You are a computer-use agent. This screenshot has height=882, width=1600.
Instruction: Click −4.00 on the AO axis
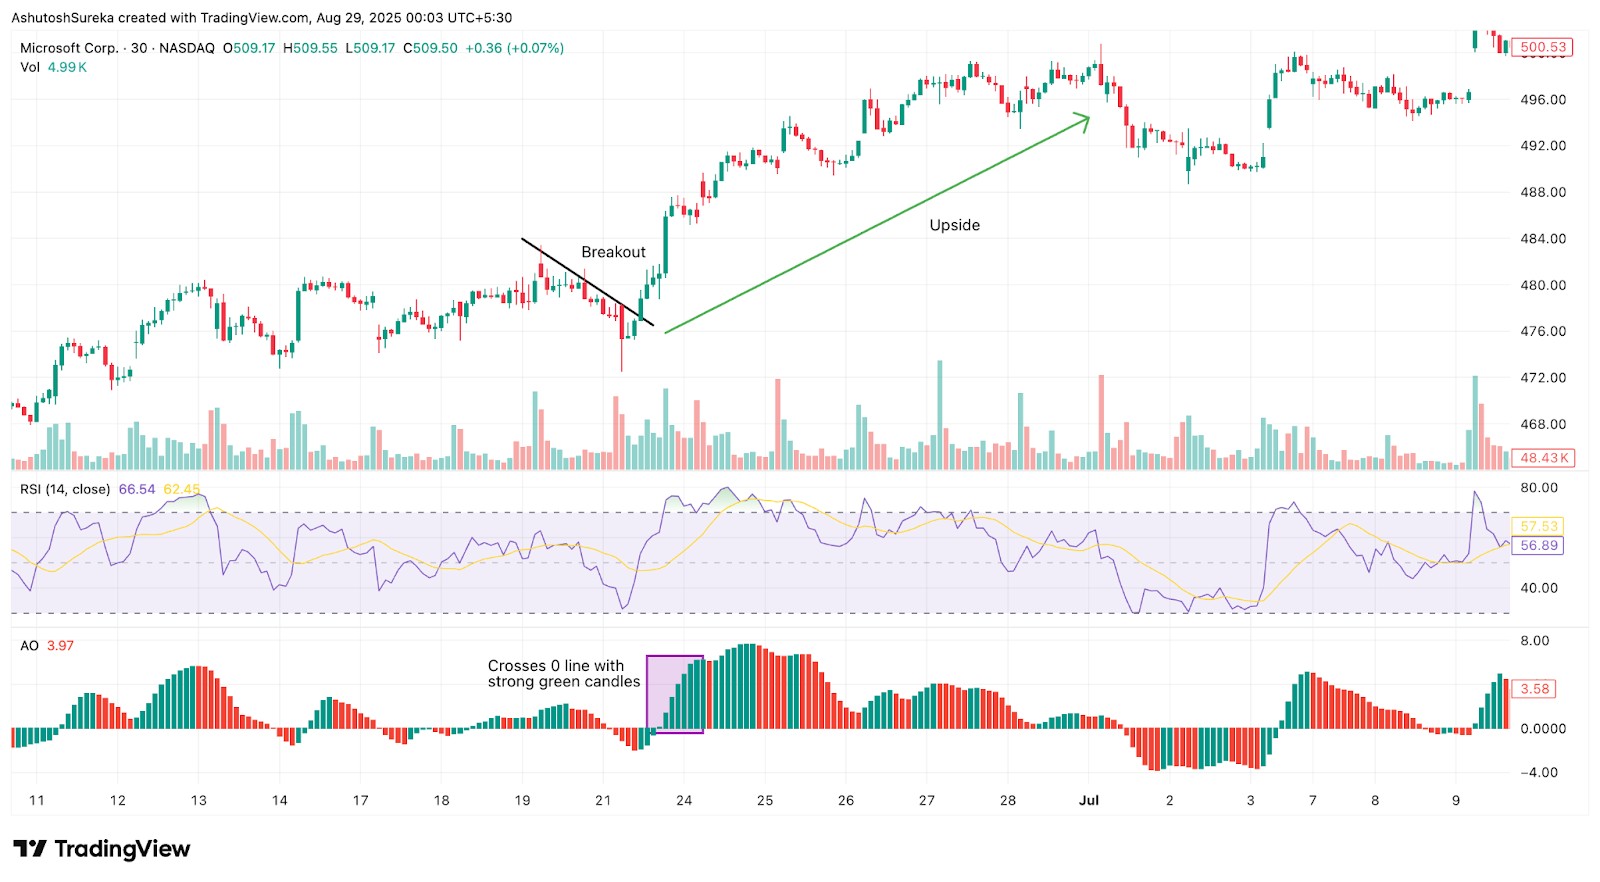[x=1539, y=773]
